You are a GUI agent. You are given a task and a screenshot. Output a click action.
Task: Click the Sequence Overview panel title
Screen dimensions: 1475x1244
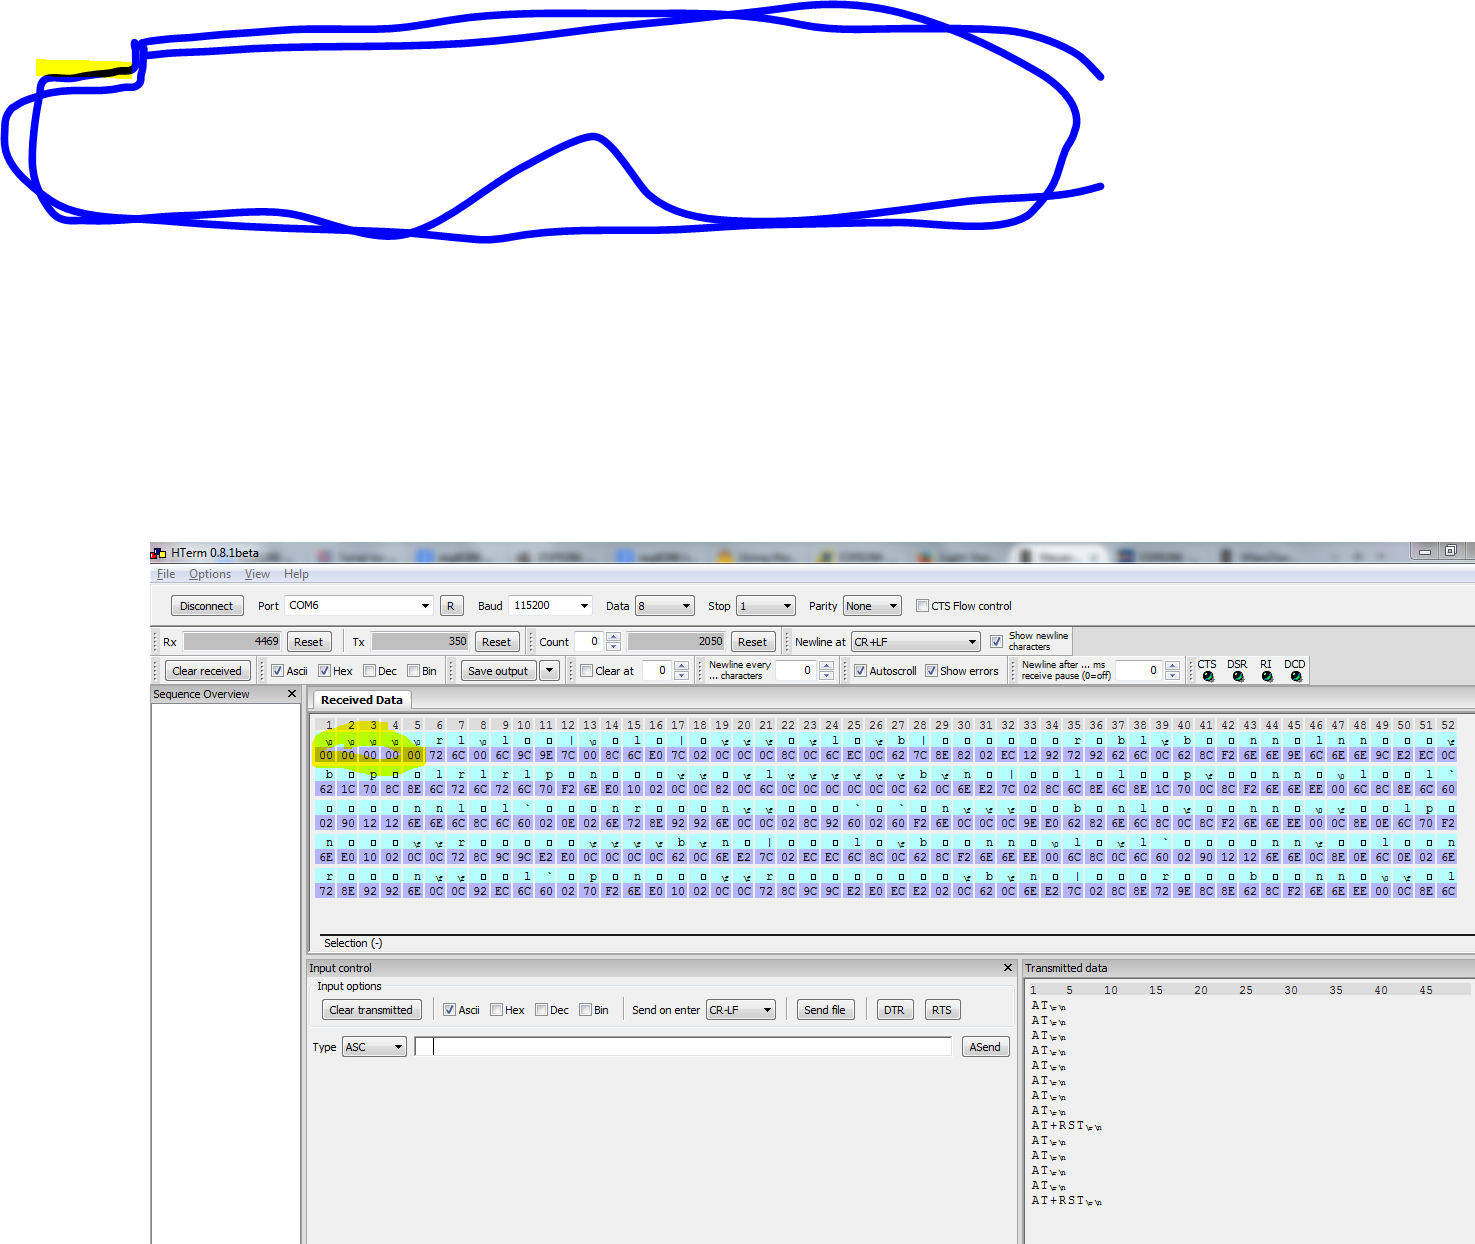click(x=201, y=694)
